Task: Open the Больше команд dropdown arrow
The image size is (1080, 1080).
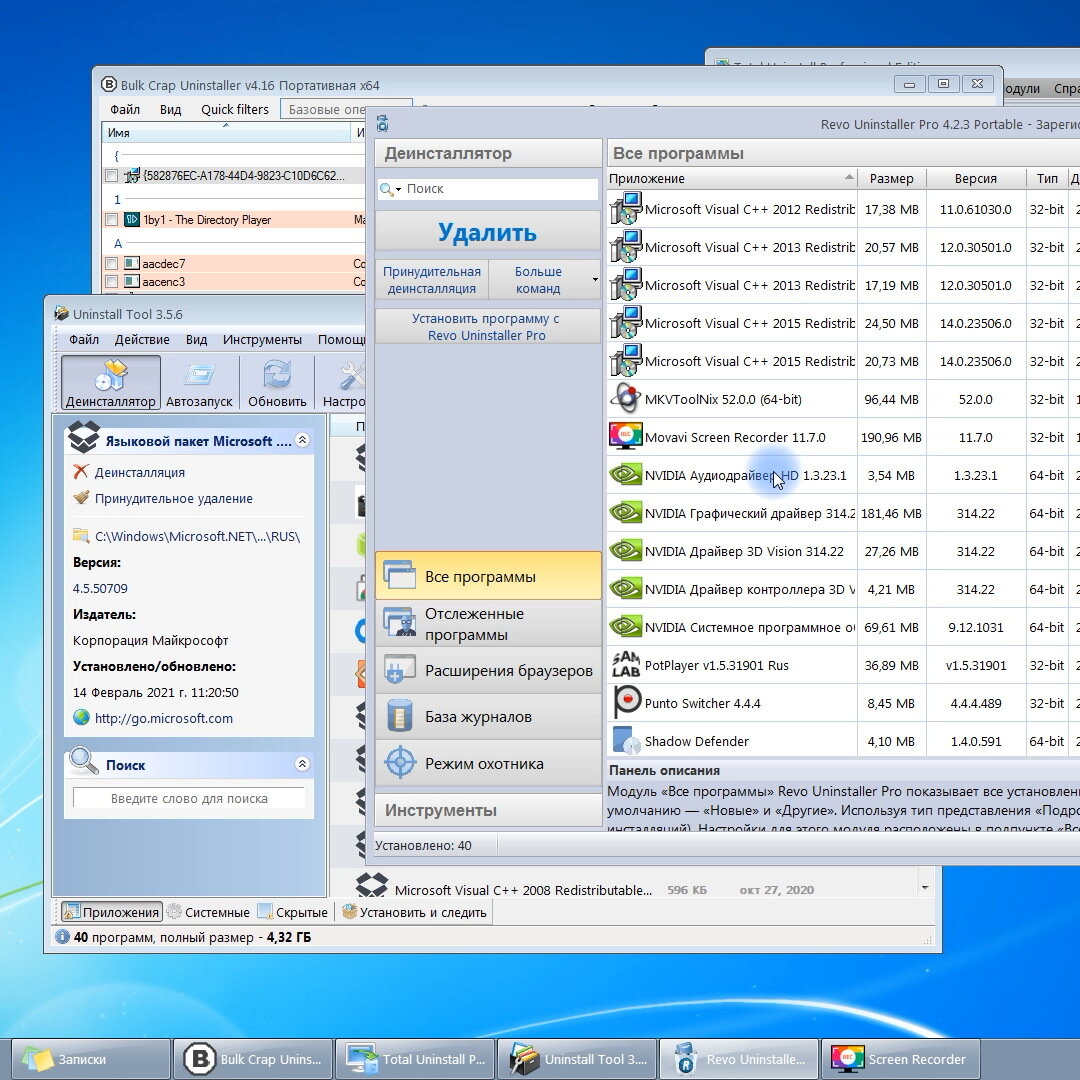Action: coord(594,280)
